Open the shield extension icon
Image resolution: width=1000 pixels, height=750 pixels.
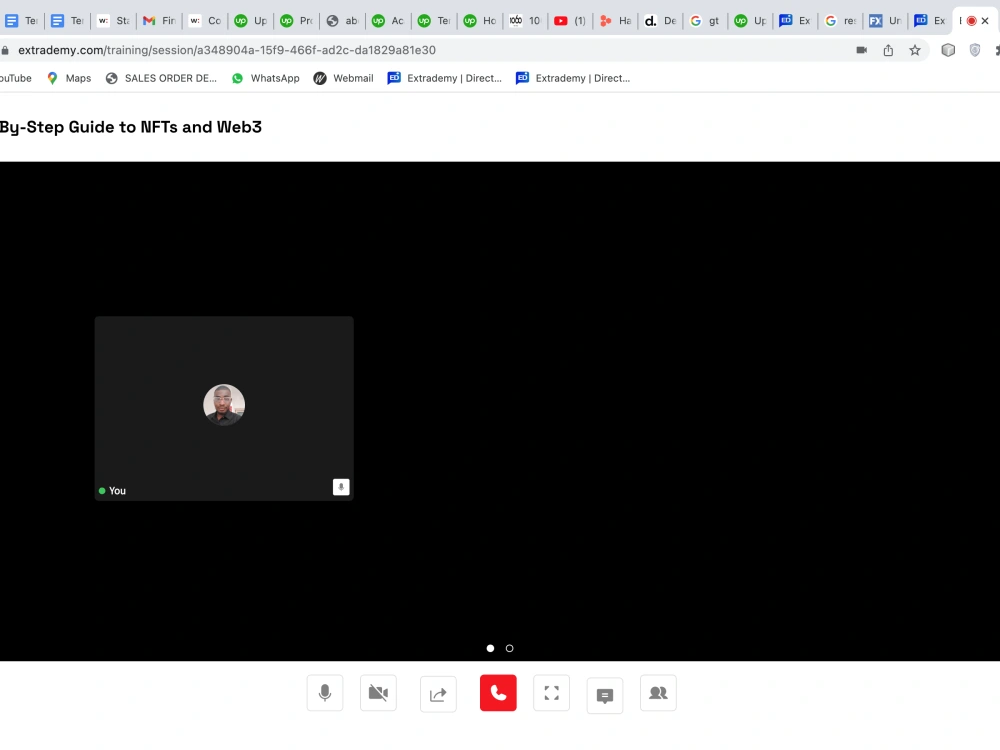point(975,50)
